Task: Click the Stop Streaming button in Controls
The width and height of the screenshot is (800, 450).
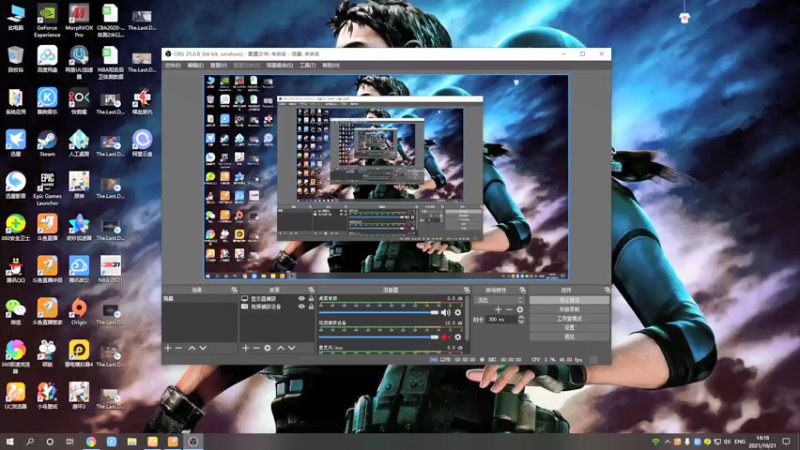Action: pyautogui.click(x=569, y=300)
